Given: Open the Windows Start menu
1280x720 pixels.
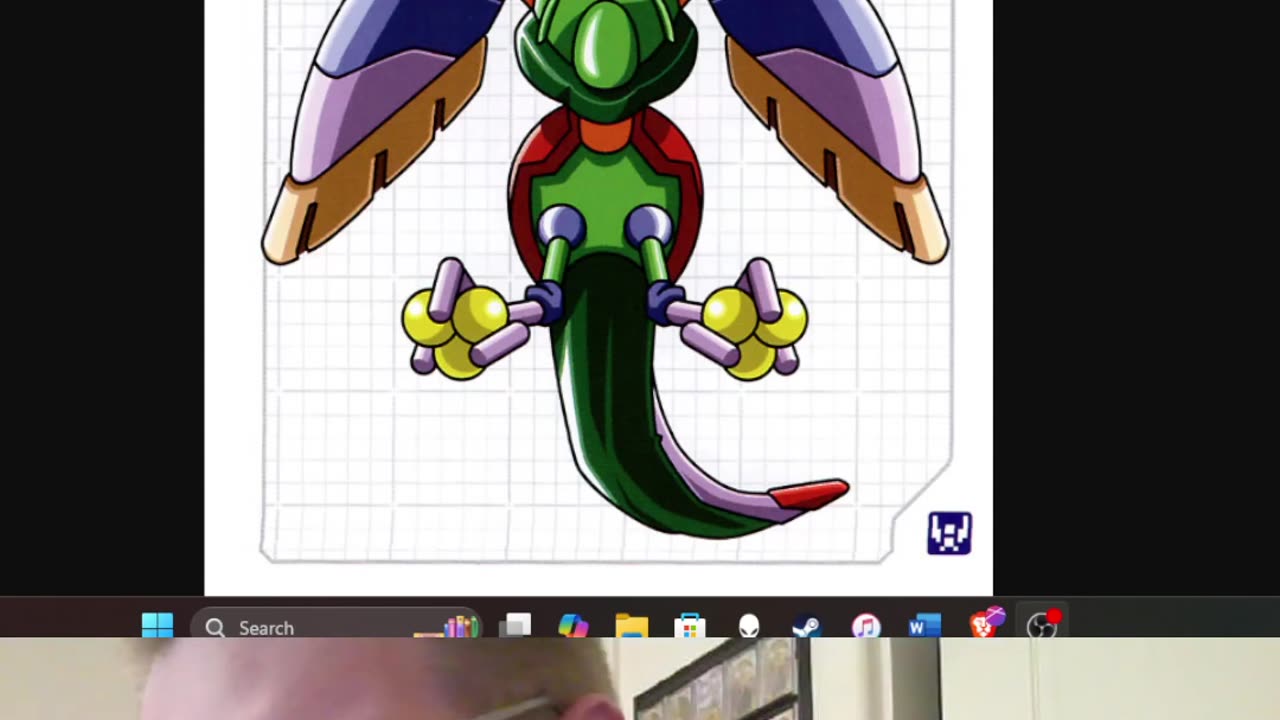Looking at the screenshot, I should coord(157,626).
